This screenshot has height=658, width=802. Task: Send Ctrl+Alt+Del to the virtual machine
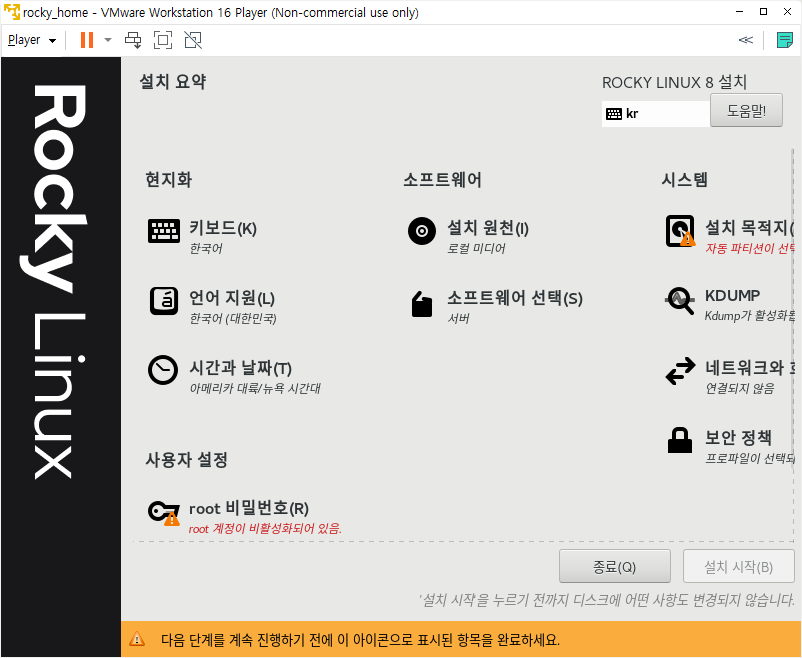click(x=133, y=40)
